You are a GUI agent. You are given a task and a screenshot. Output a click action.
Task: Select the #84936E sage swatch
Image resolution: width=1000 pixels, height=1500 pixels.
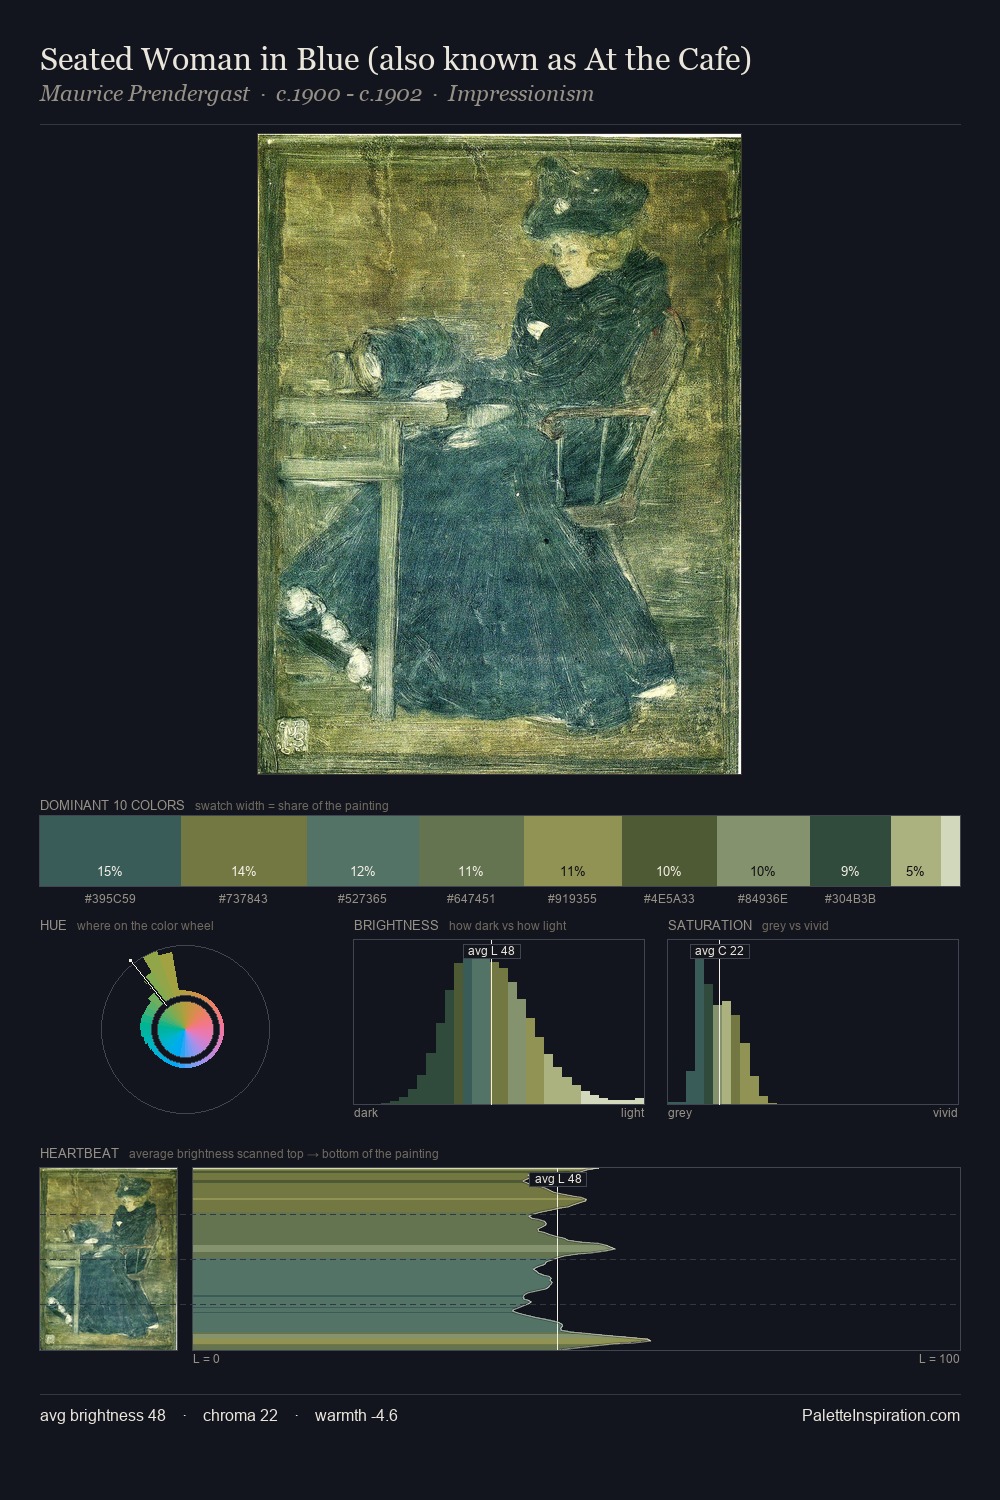[763, 851]
